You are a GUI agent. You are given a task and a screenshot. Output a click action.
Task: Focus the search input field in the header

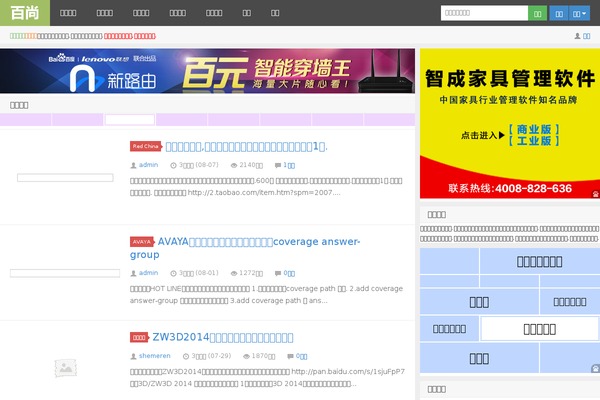[484, 13]
